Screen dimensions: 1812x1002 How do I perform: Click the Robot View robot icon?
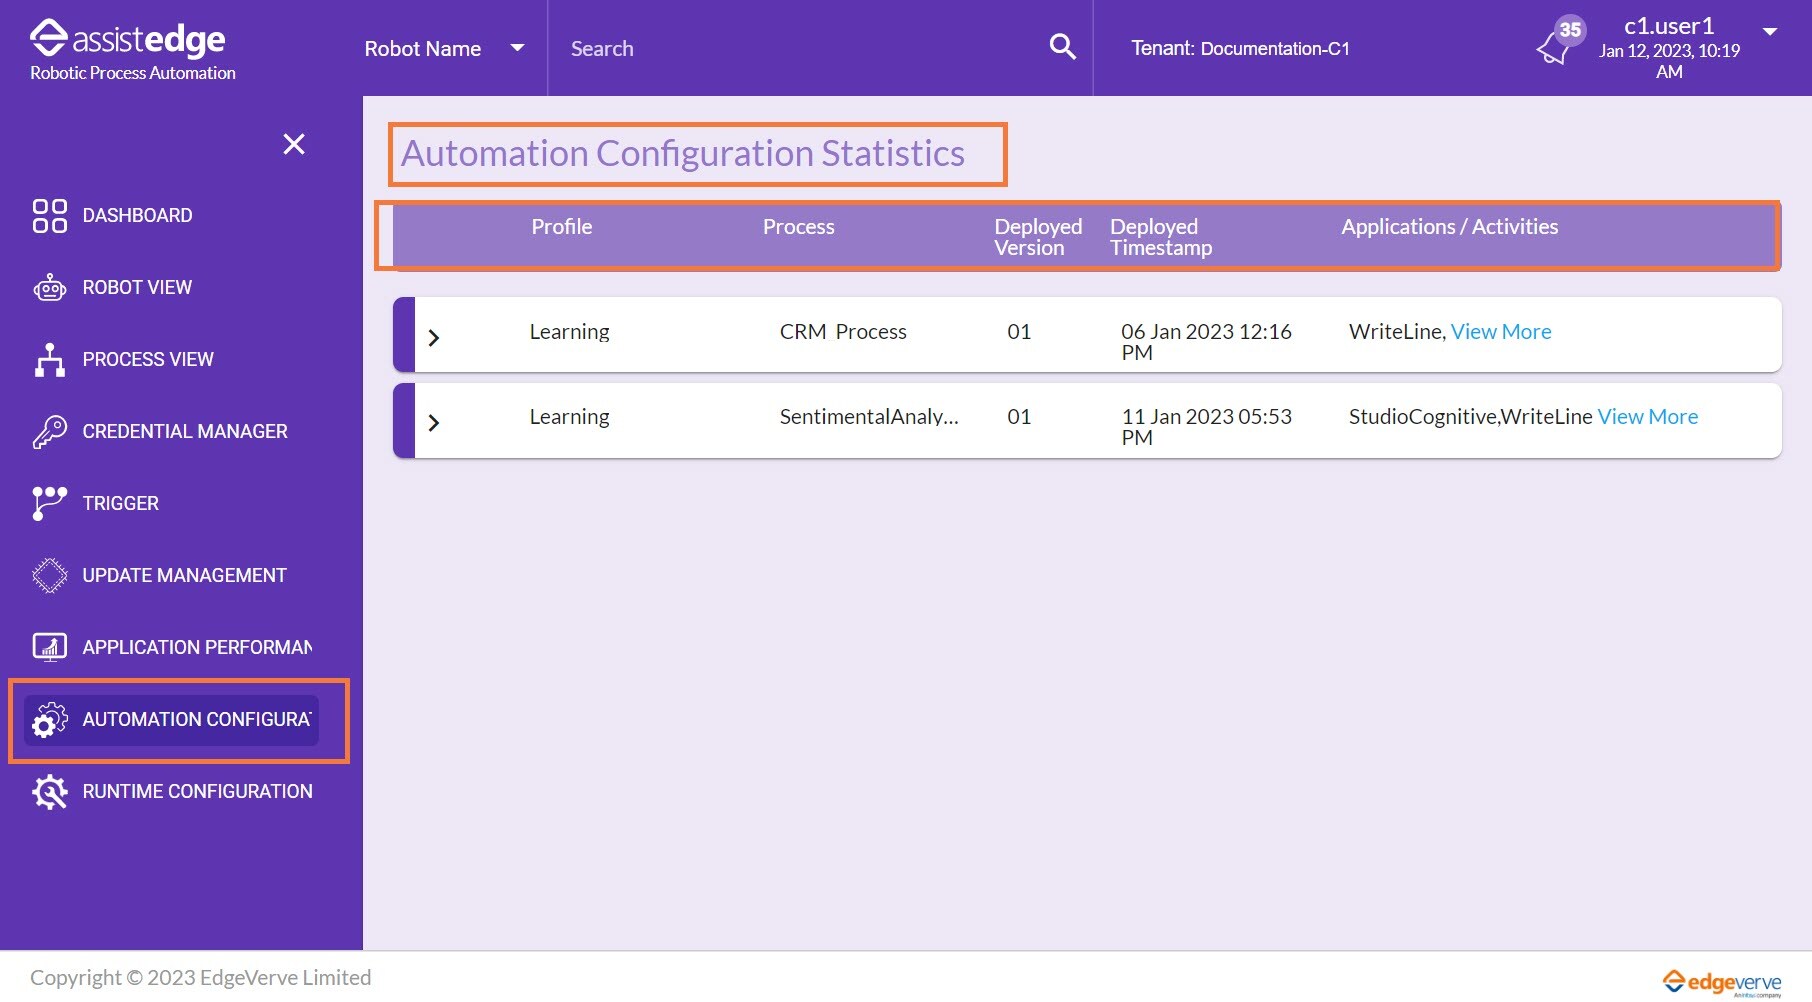(50, 288)
